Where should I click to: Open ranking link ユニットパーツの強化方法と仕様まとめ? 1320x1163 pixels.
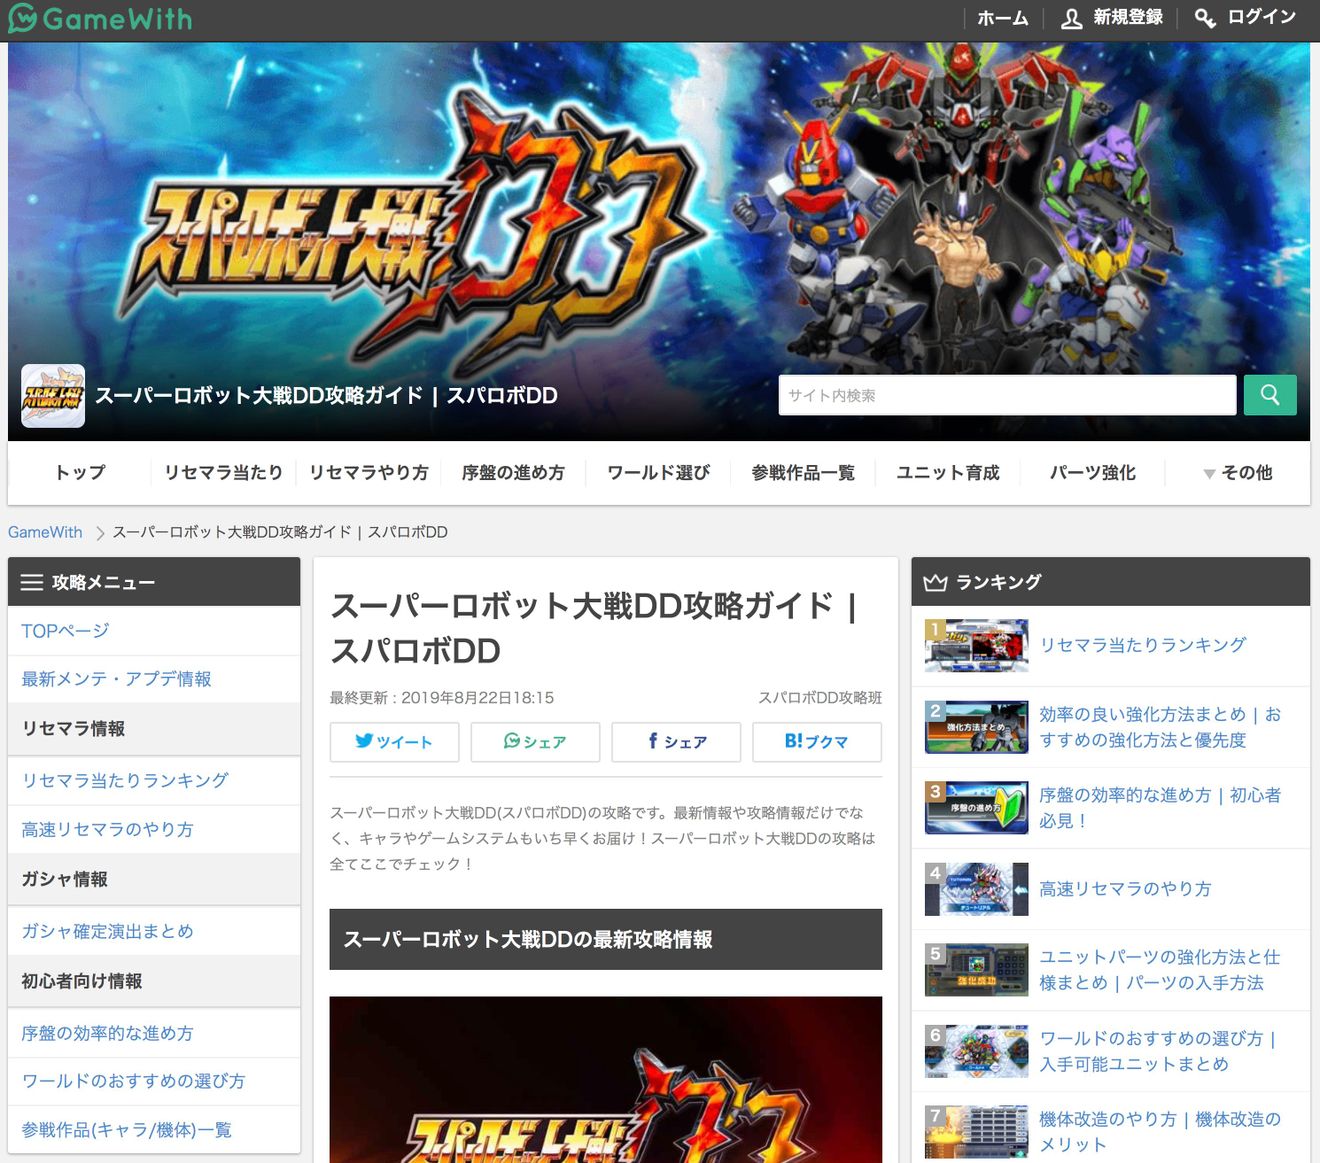click(1160, 970)
